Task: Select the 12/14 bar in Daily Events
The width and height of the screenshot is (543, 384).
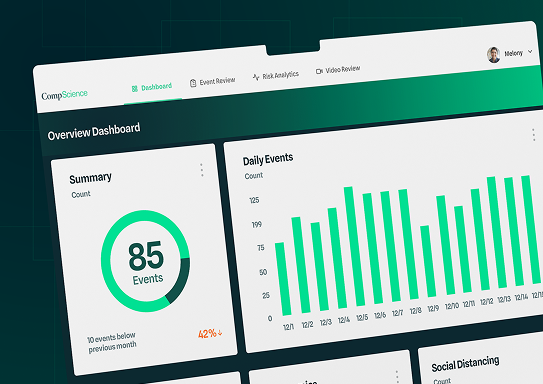Action: tap(514, 232)
